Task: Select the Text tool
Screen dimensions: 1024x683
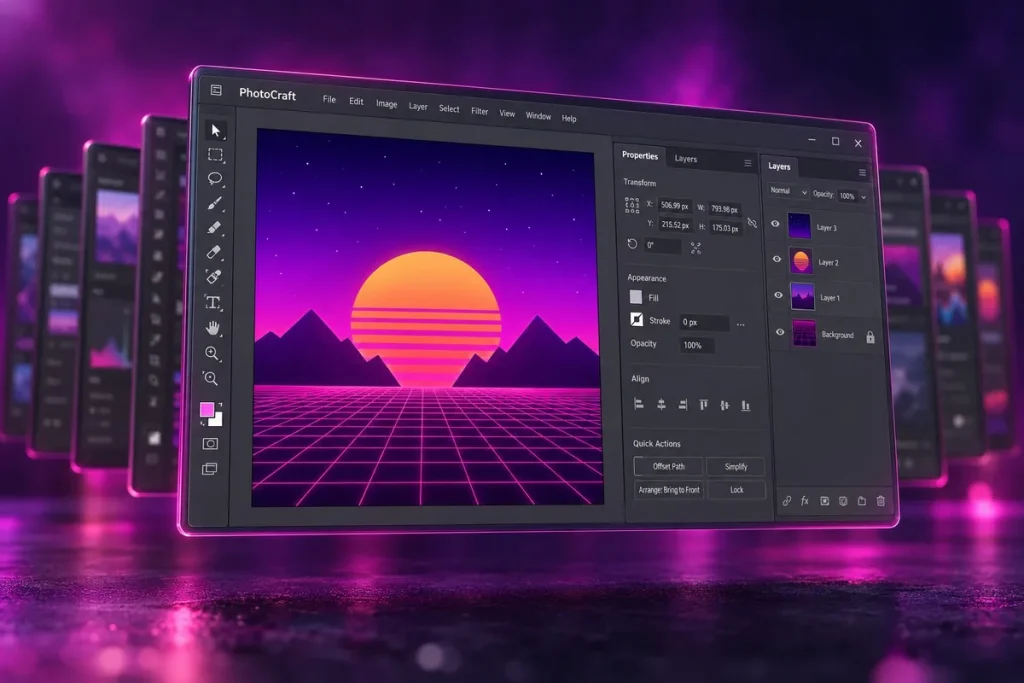Action: (213, 302)
